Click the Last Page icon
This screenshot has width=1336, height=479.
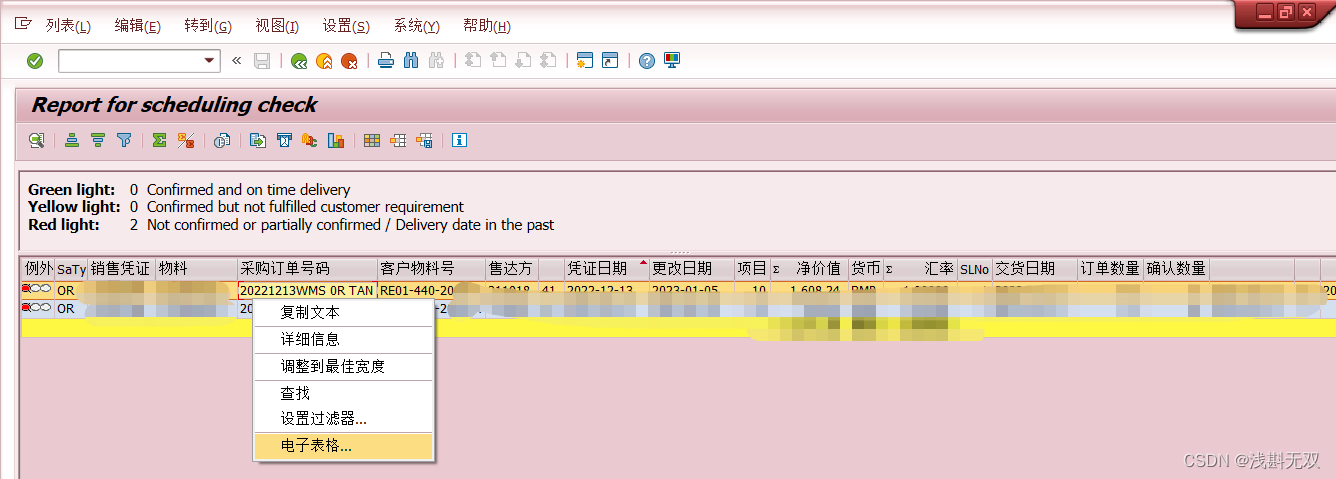click(547, 61)
